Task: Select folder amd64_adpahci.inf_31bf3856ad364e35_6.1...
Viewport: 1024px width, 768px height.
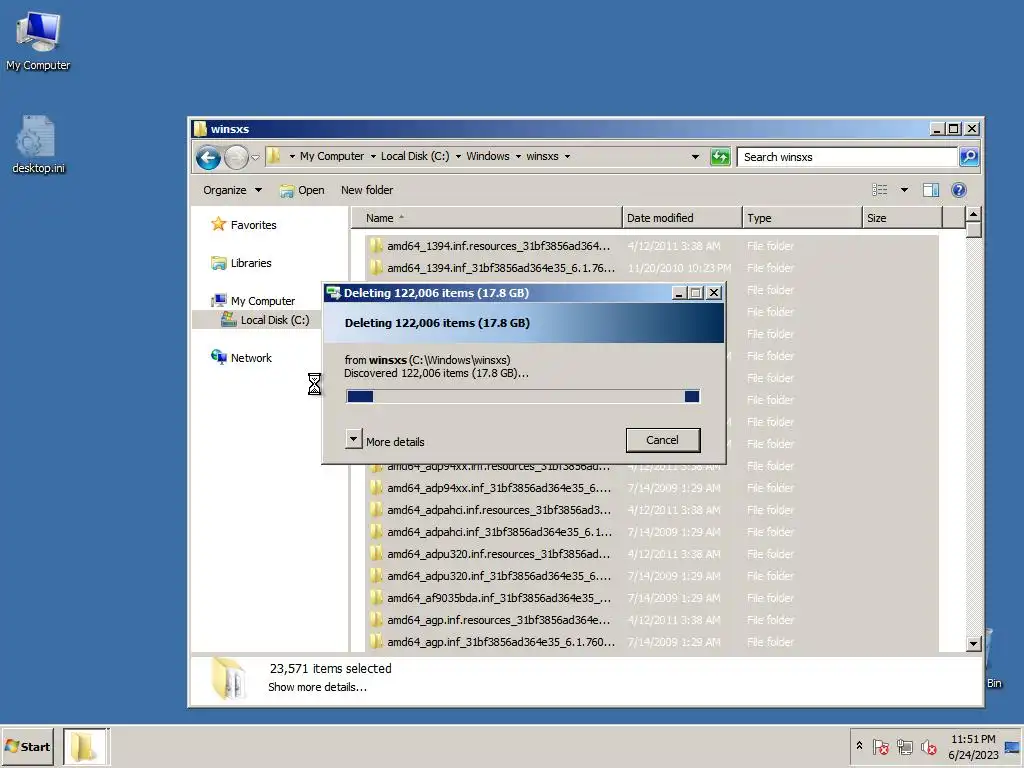Action: click(x=651, y=532)
